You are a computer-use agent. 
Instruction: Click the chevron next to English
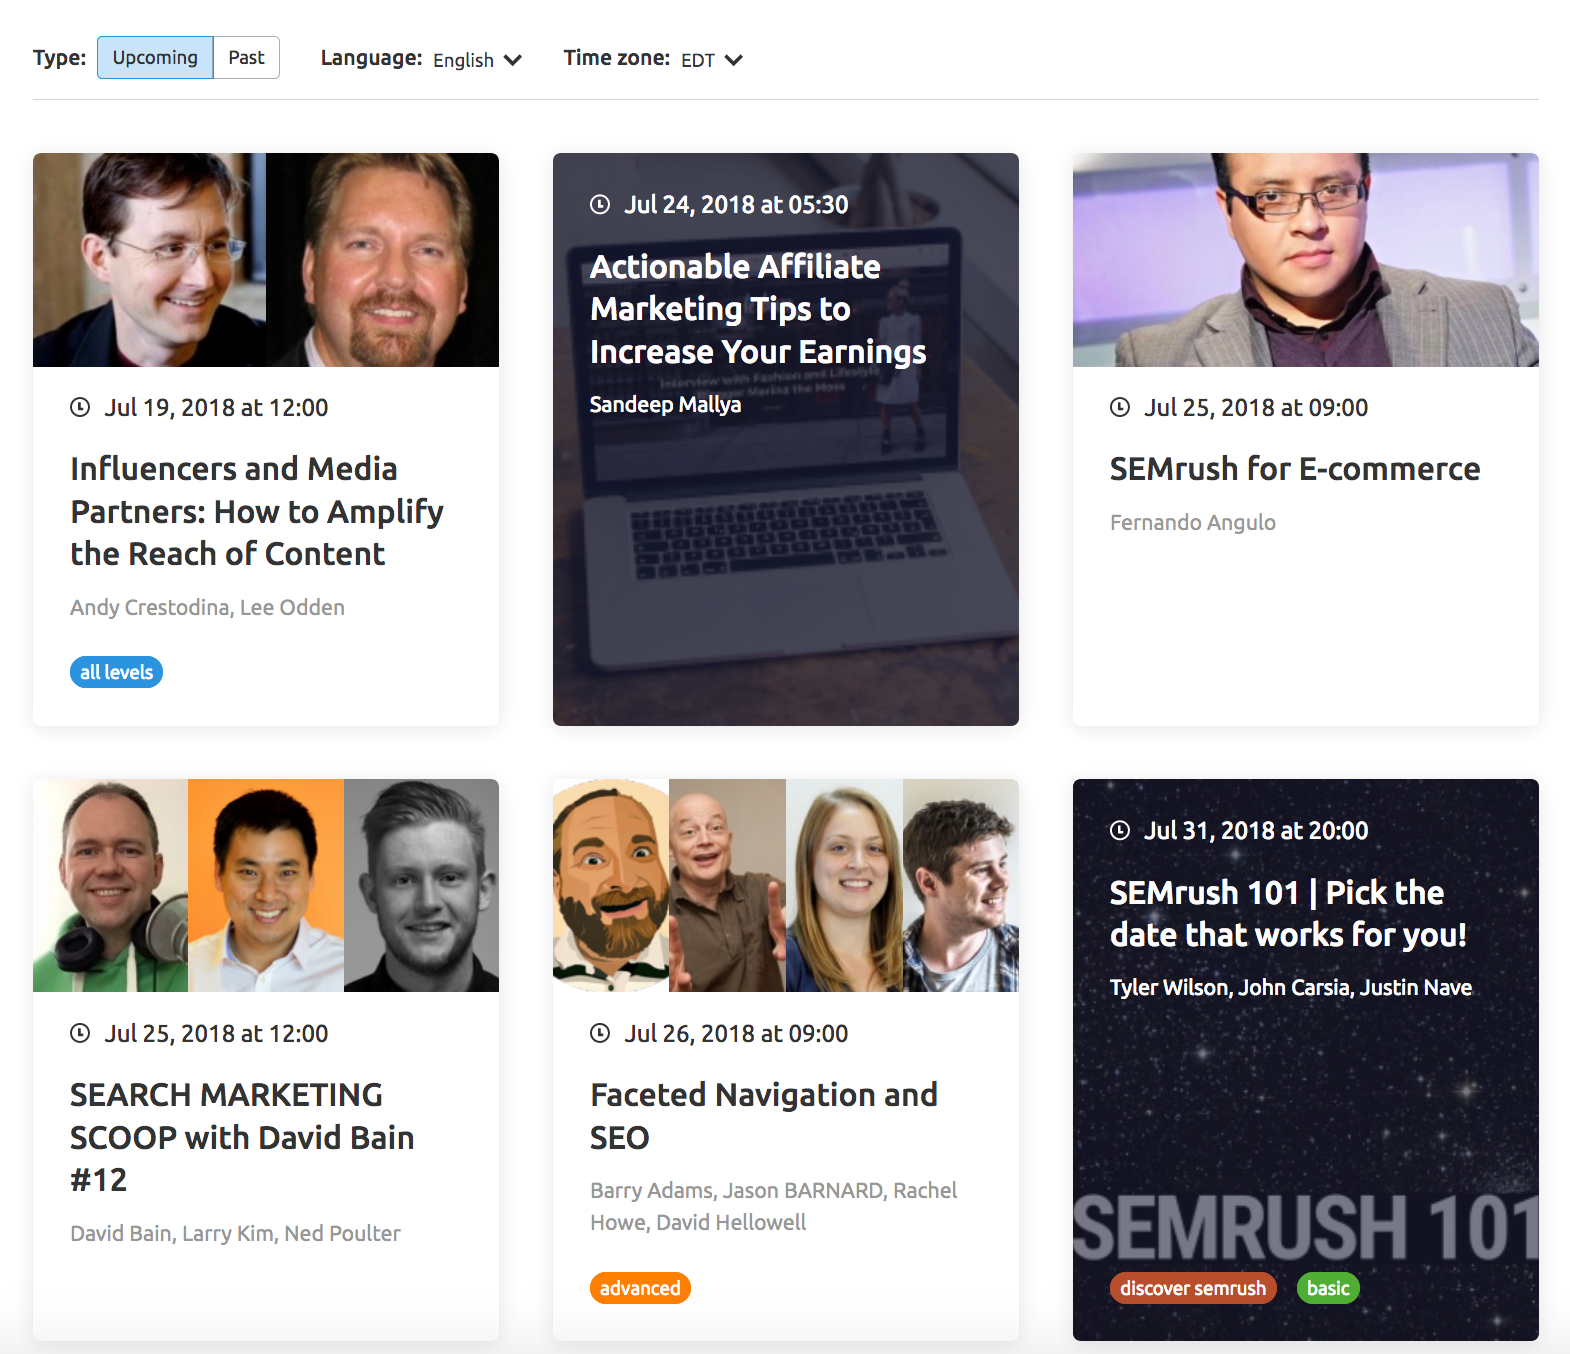coord(513,60)
